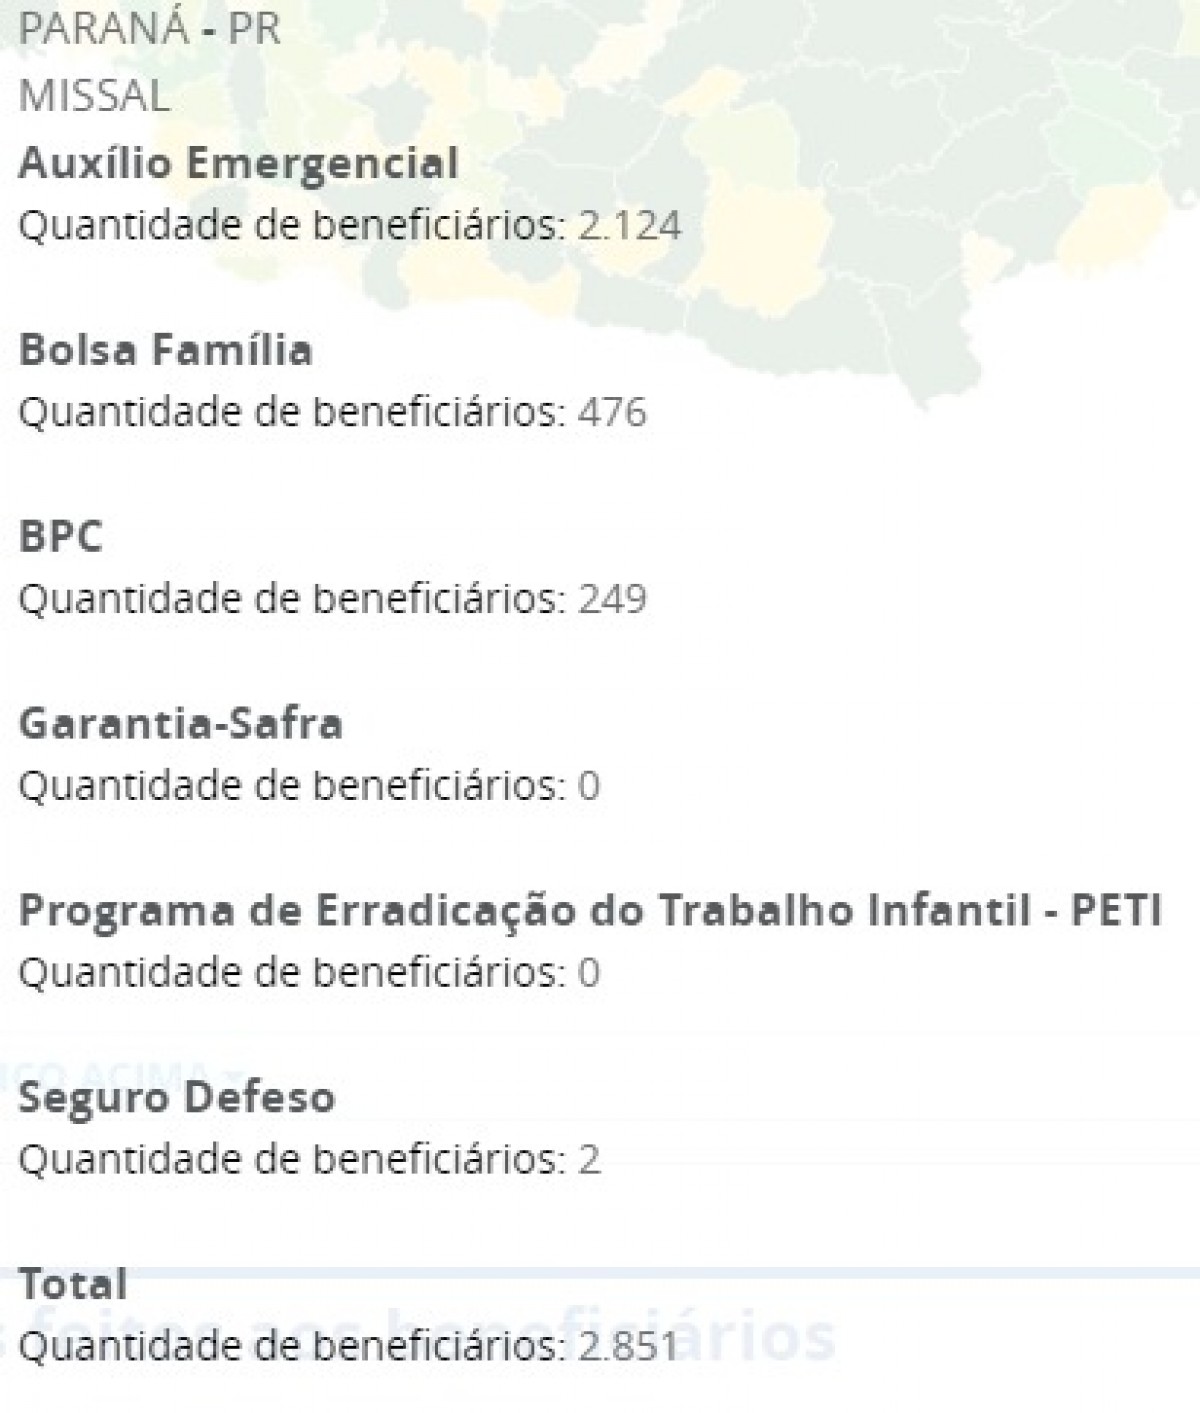Select the Seguro Defeso count of 2
The image size is (1200, 1413).
(x=309, y=1159)
